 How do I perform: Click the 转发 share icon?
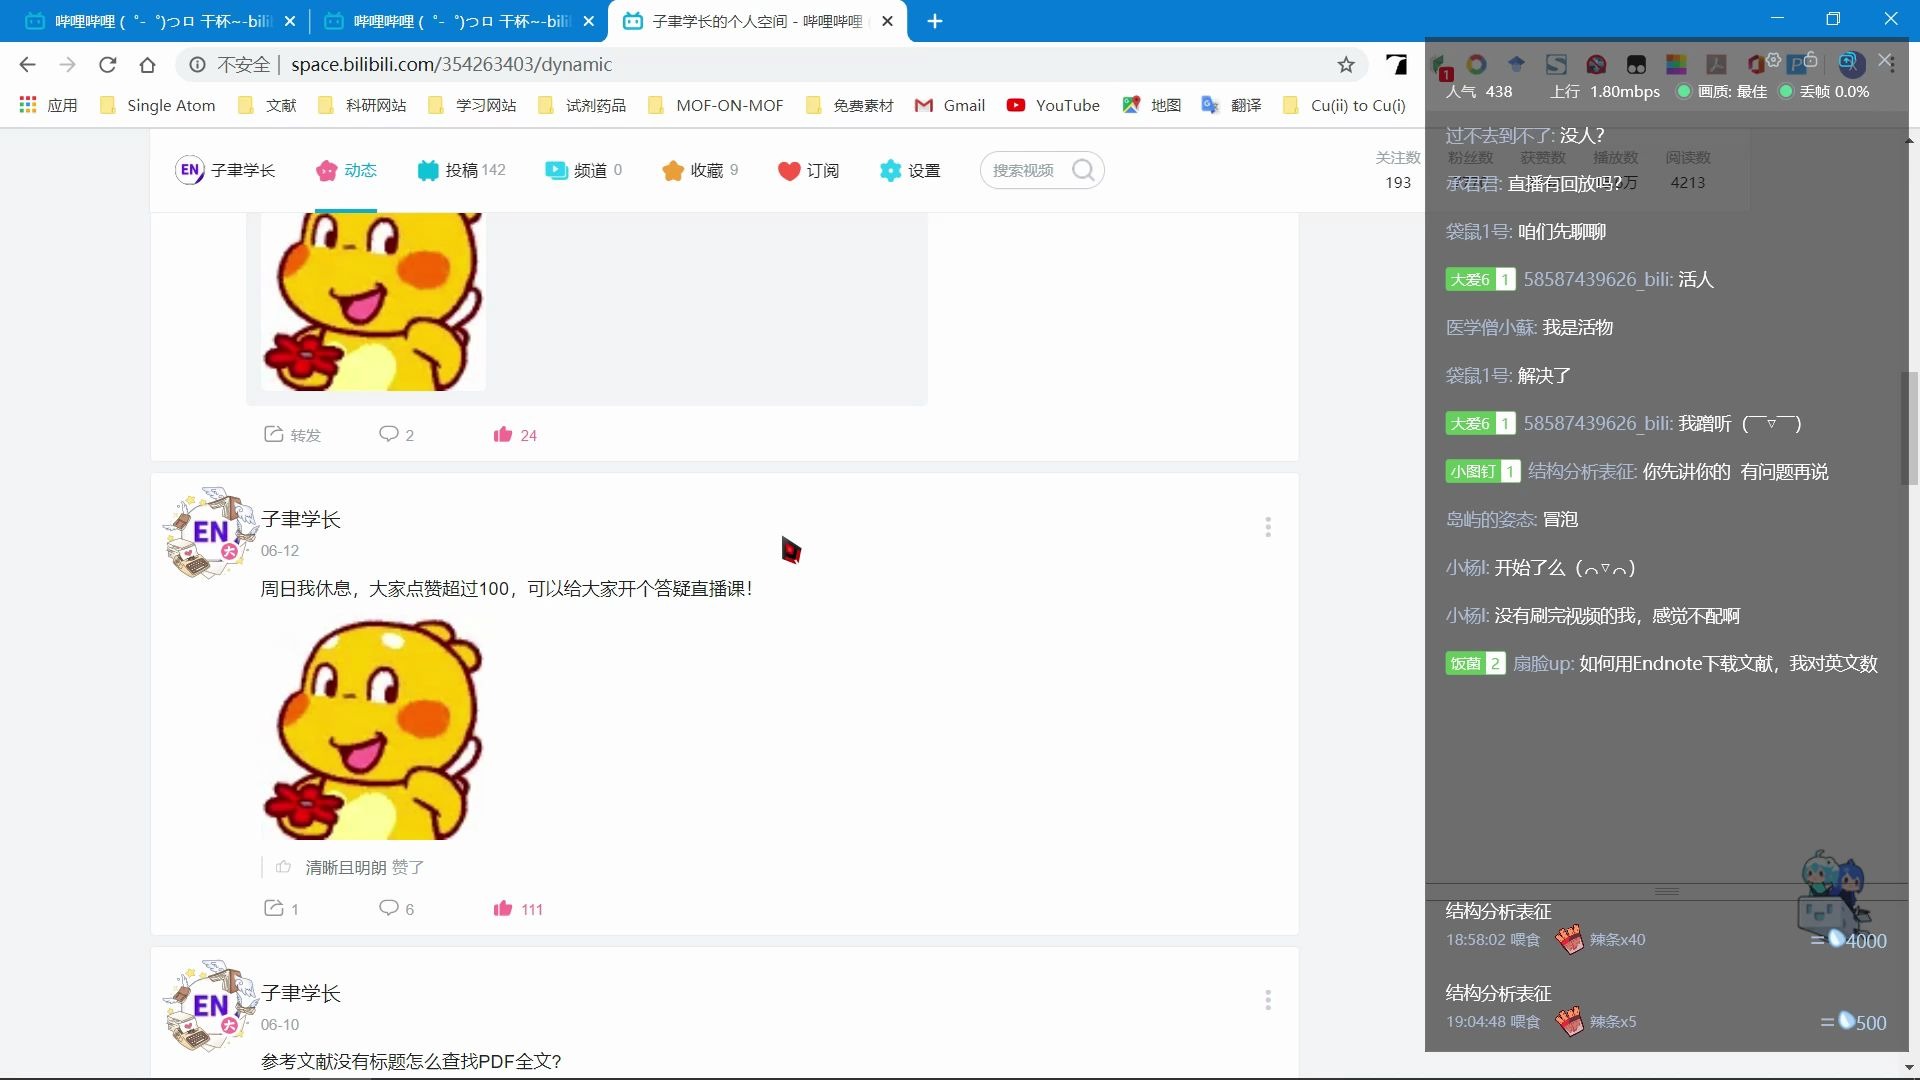tap(274, 434)
